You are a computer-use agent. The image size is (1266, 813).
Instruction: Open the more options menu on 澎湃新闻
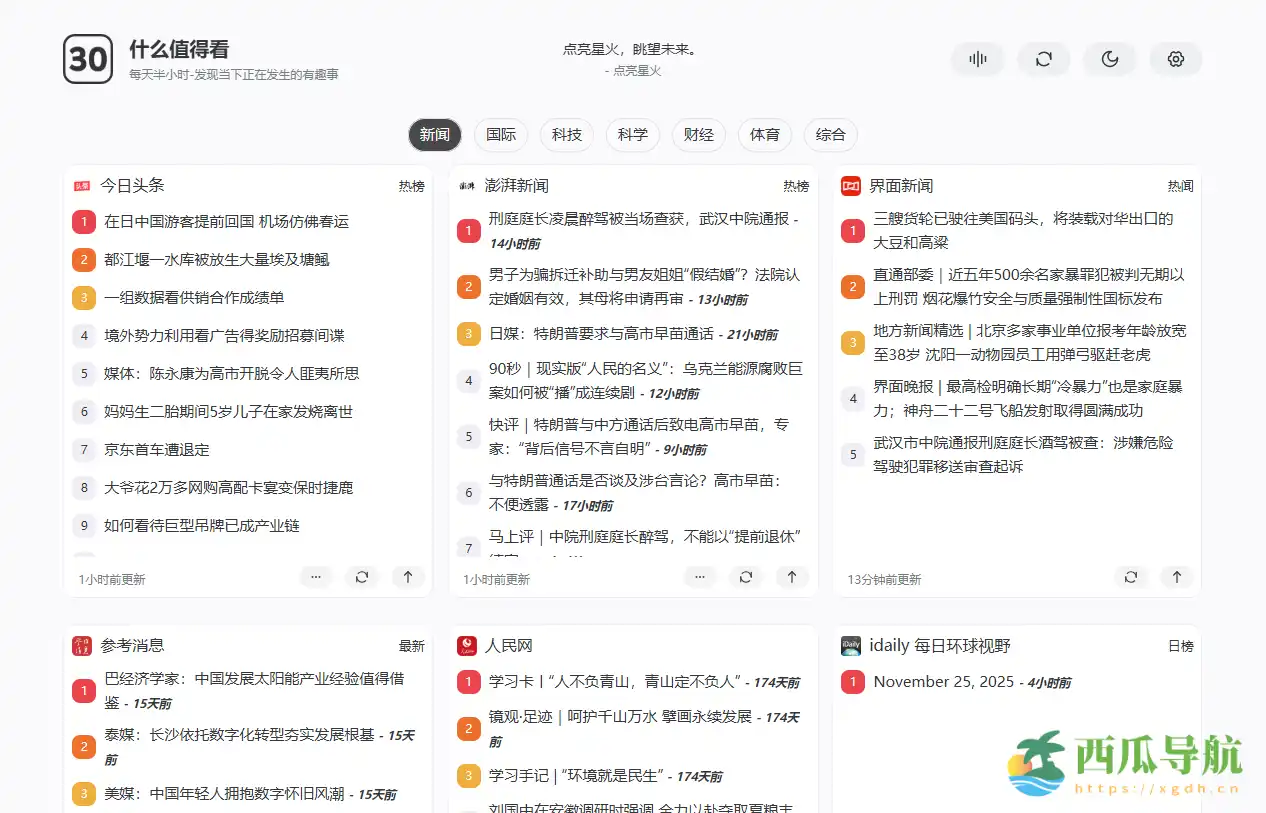tap(700, 577)
